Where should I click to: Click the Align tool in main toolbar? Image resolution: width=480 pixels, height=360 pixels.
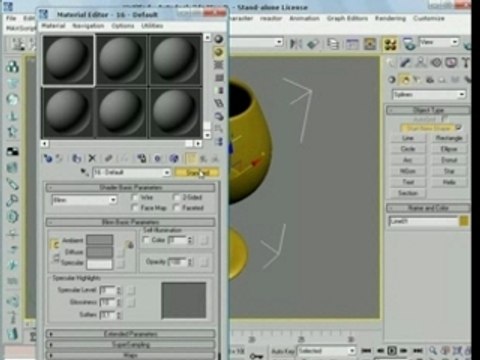coord(313,44)
